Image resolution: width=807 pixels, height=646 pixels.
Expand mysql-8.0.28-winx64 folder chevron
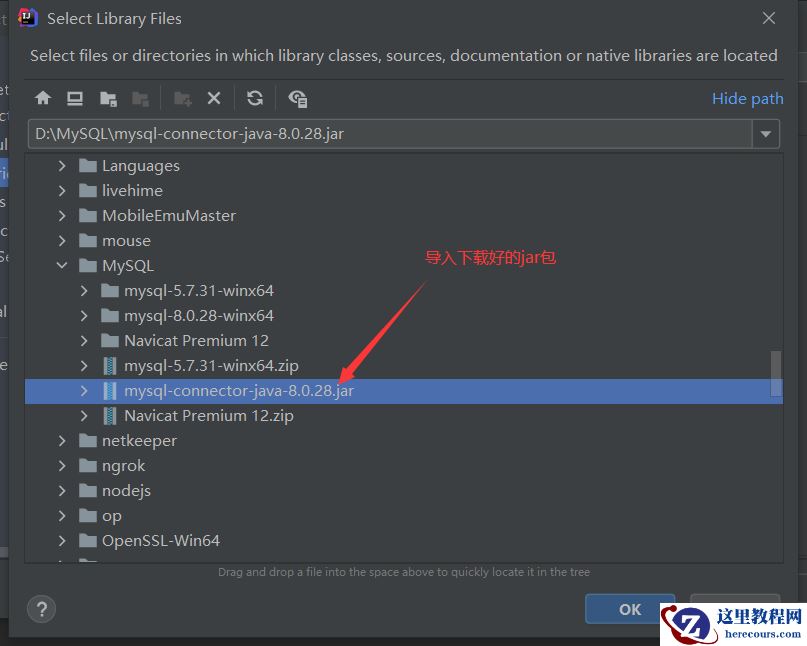pos(84,316)
